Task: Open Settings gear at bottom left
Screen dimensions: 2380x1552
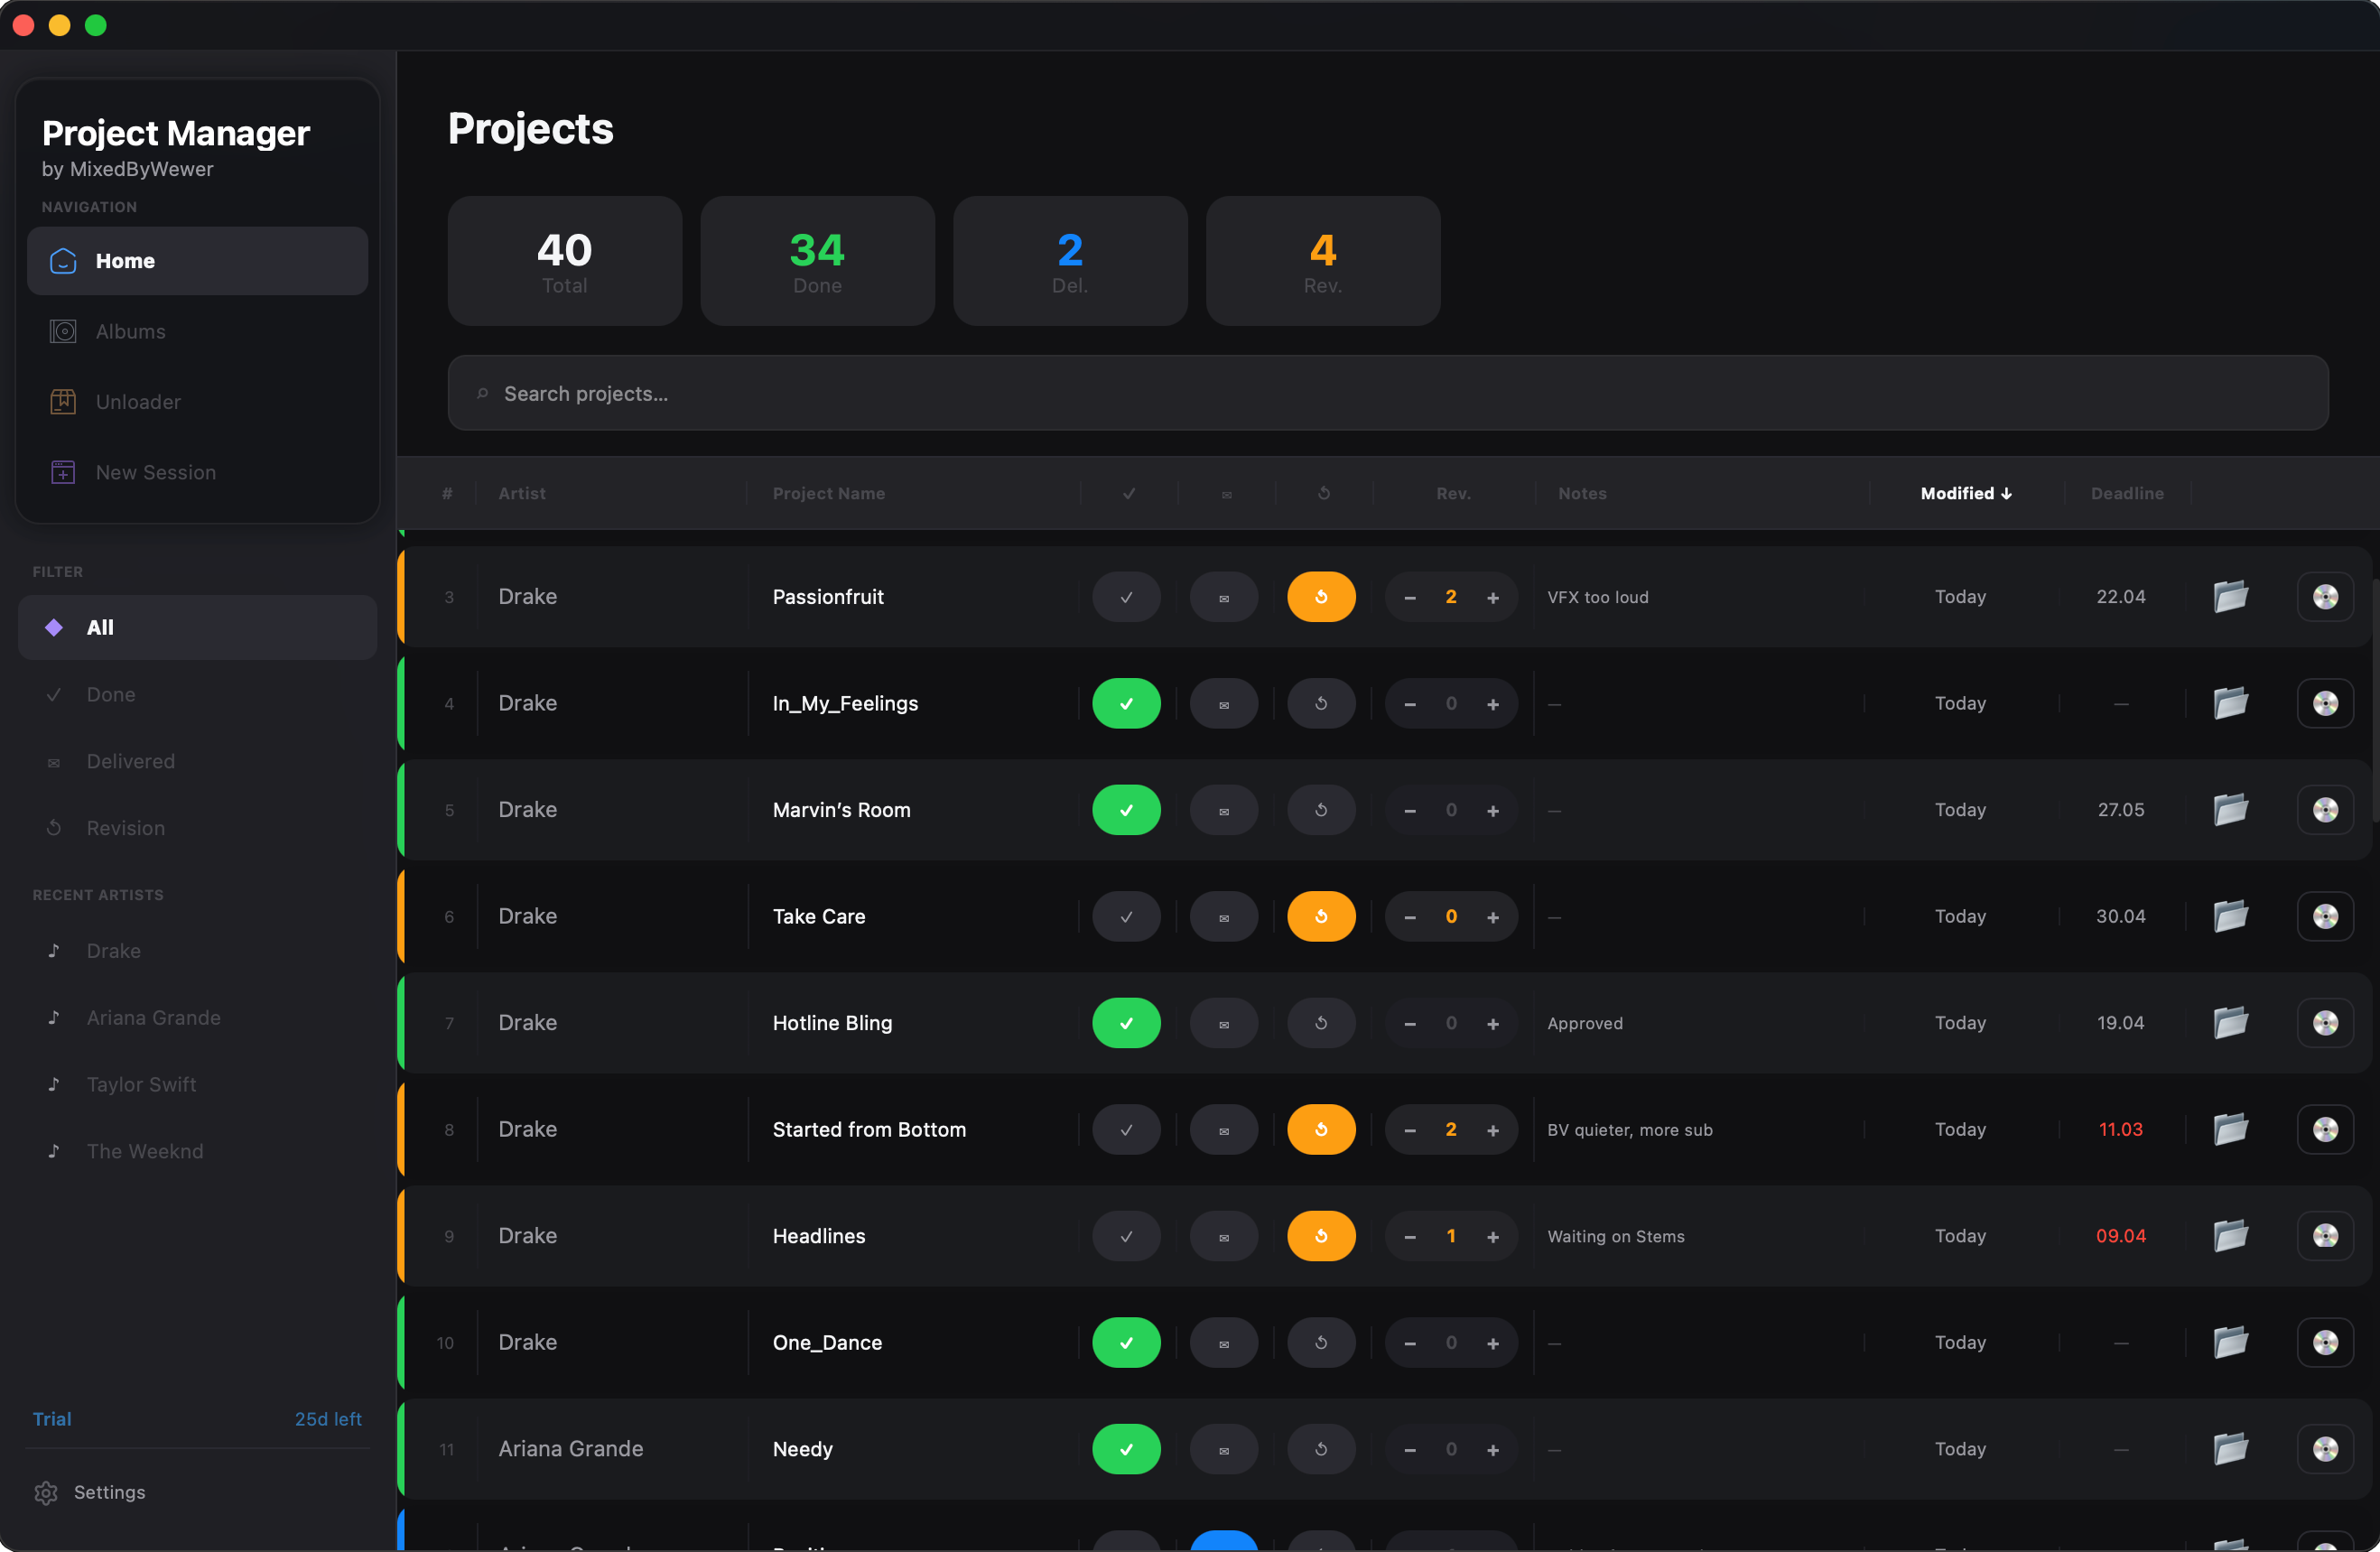Action: click(x=46, y=1492)
